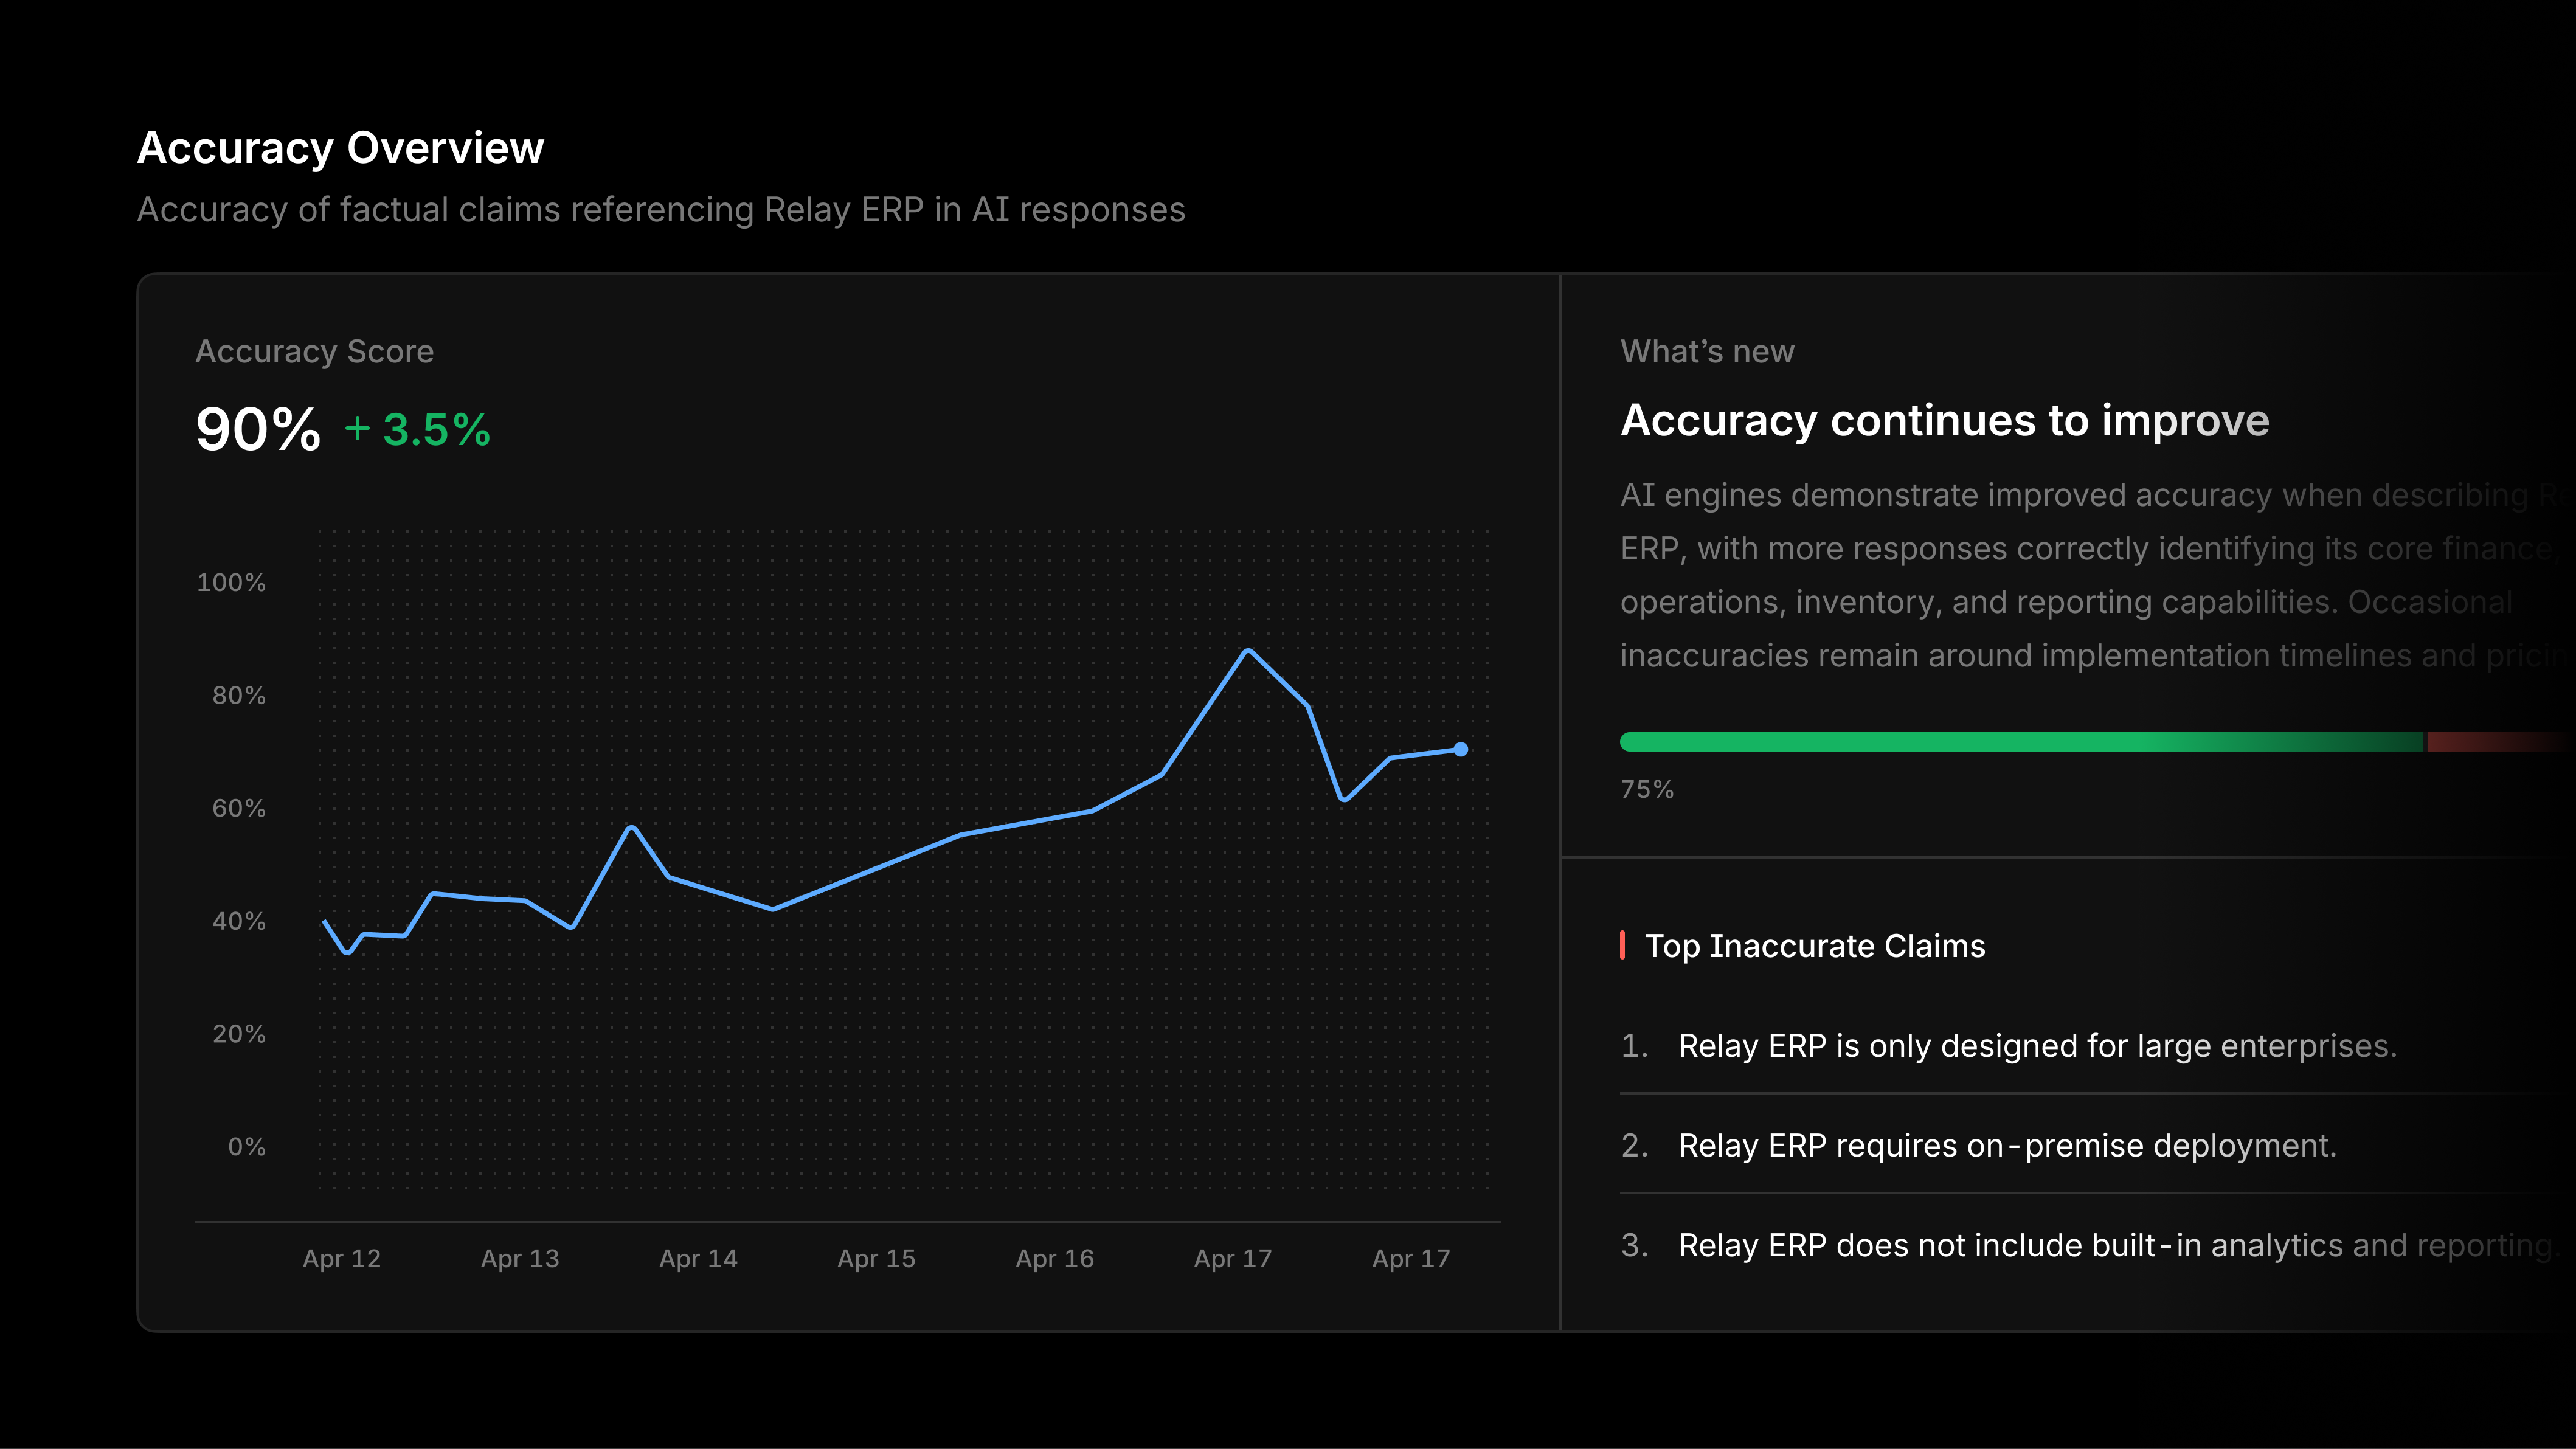Click the 100% y-axis label
Viewport: 2576px width, 1449px height.
231,582
